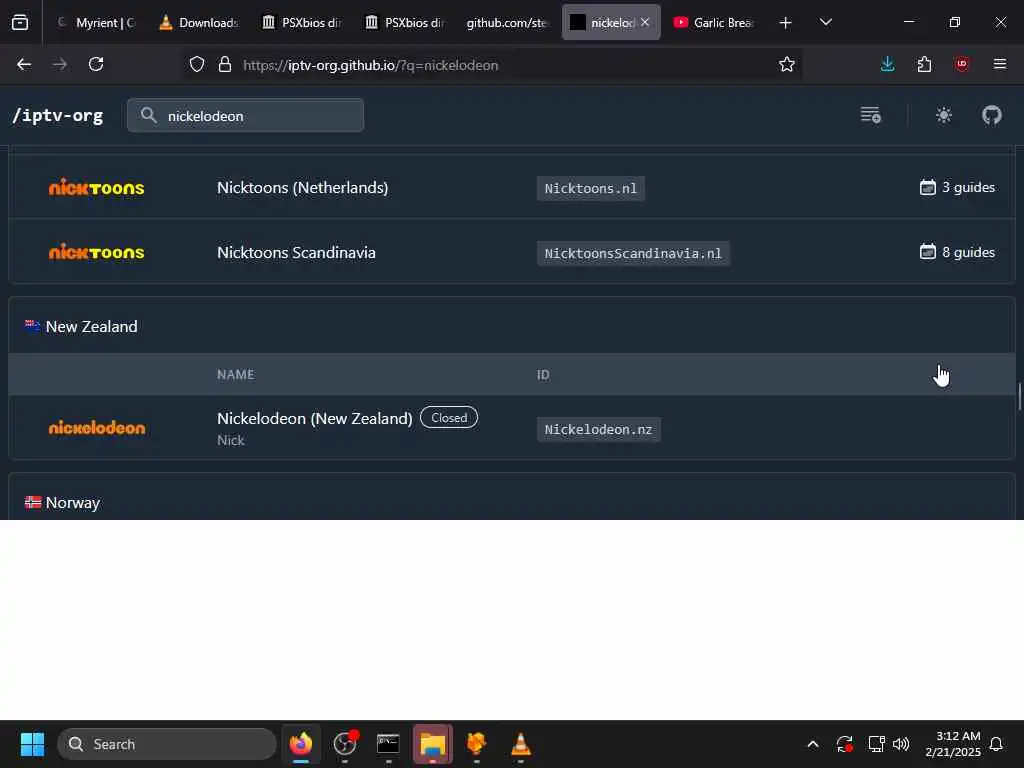The width and height of the screenshot is (1024, 768).
Task: List all tabs with the chevron
Action: [x=825, y=22]
